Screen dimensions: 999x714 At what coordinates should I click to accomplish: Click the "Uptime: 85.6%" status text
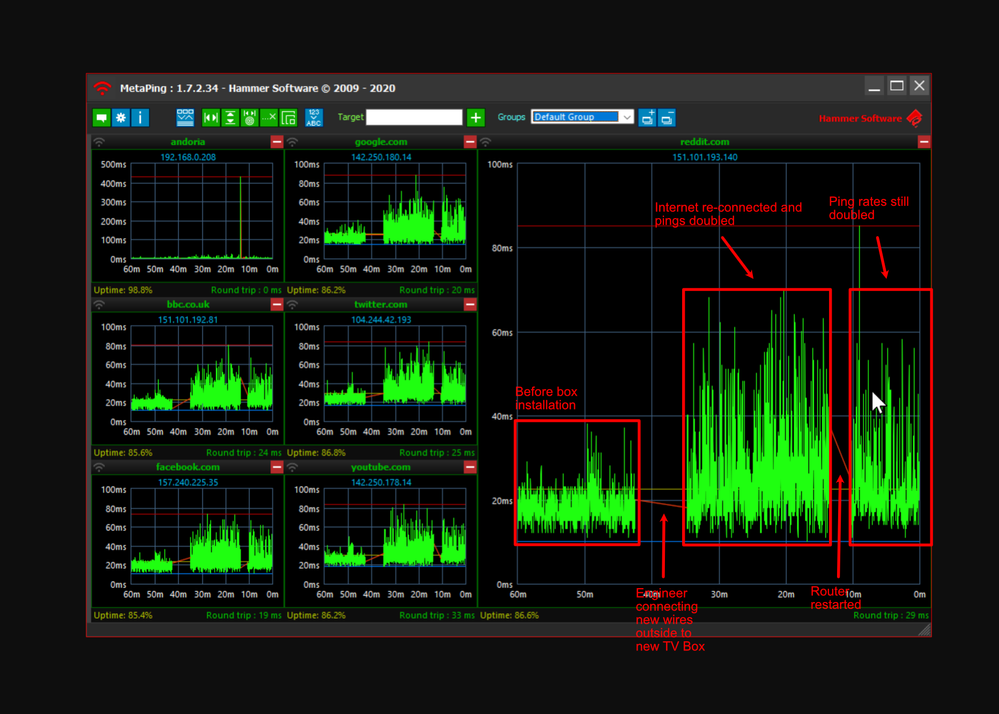123,453
